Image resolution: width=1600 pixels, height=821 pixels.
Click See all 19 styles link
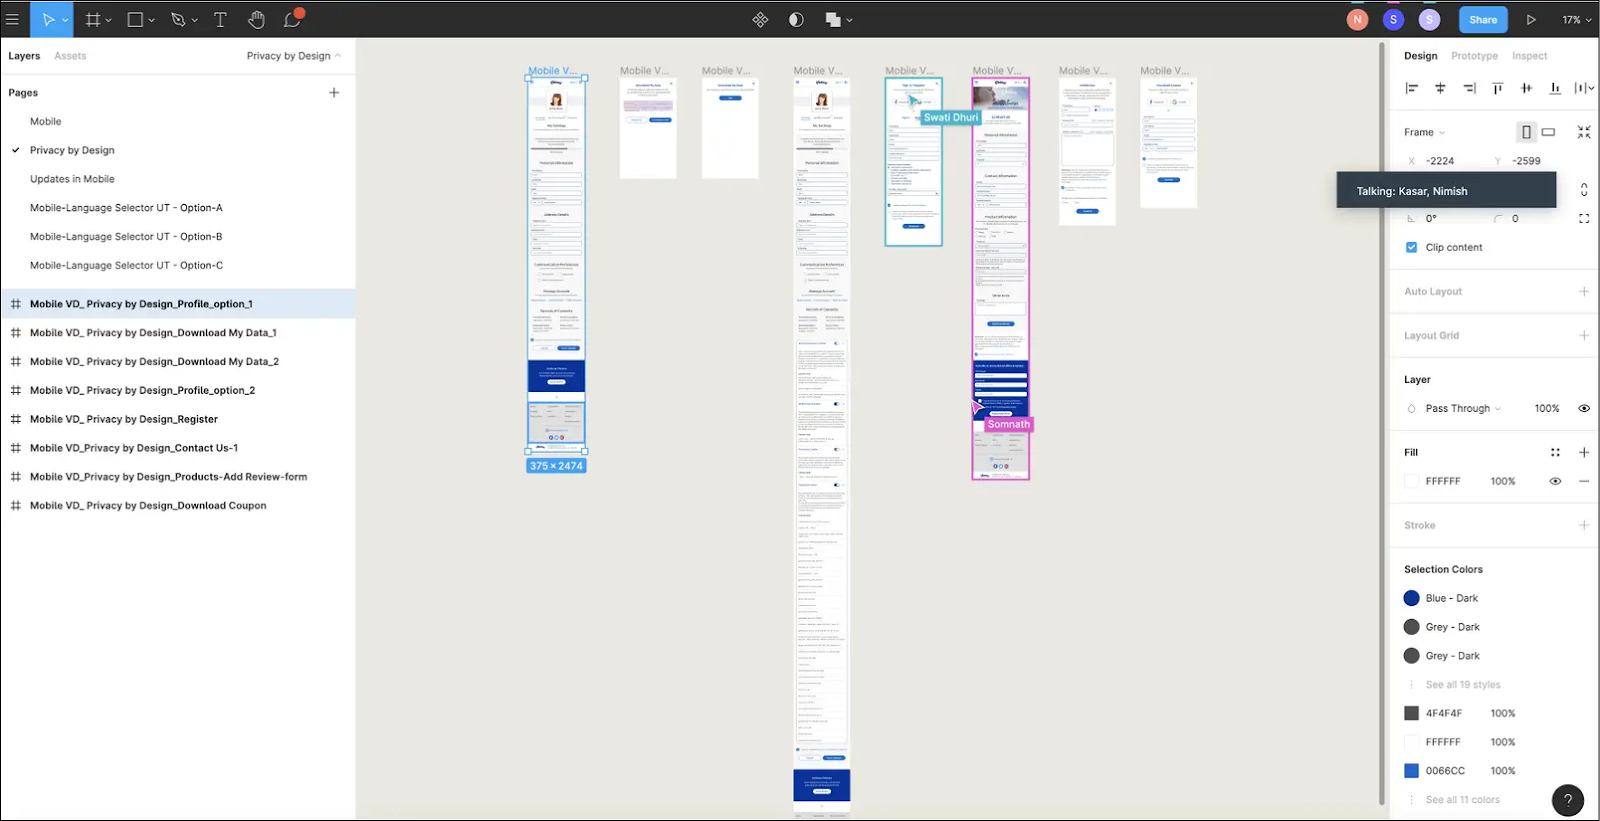tap(1463, 685)
